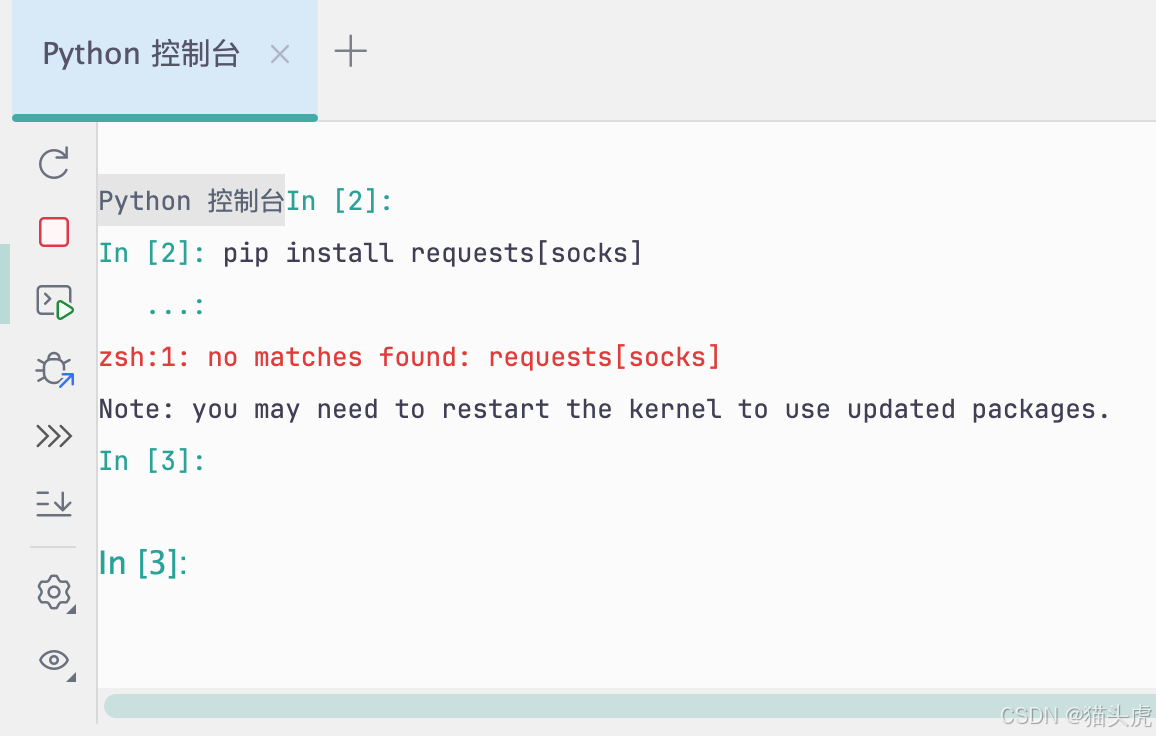Close the Python 控制台 tab
The image size is (1156, 736).
[278, 54]
